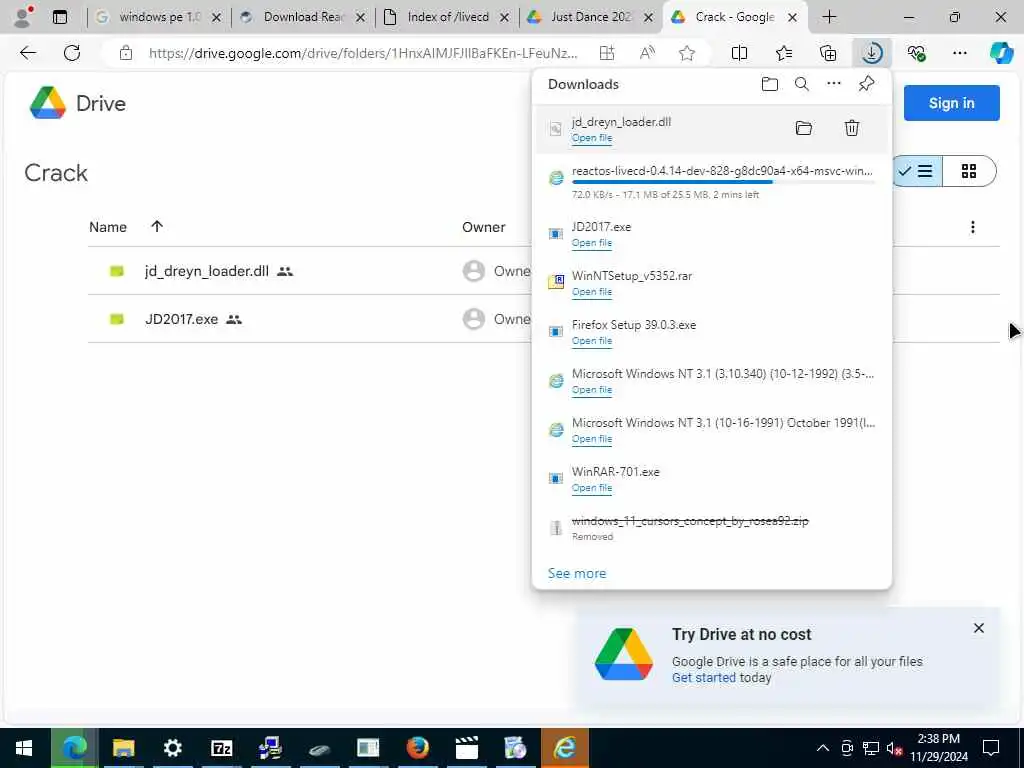Close the Crack - Google tab
Image resolution: width=1024 pixels, height=768 pixels.
click(x=792, y=18)
